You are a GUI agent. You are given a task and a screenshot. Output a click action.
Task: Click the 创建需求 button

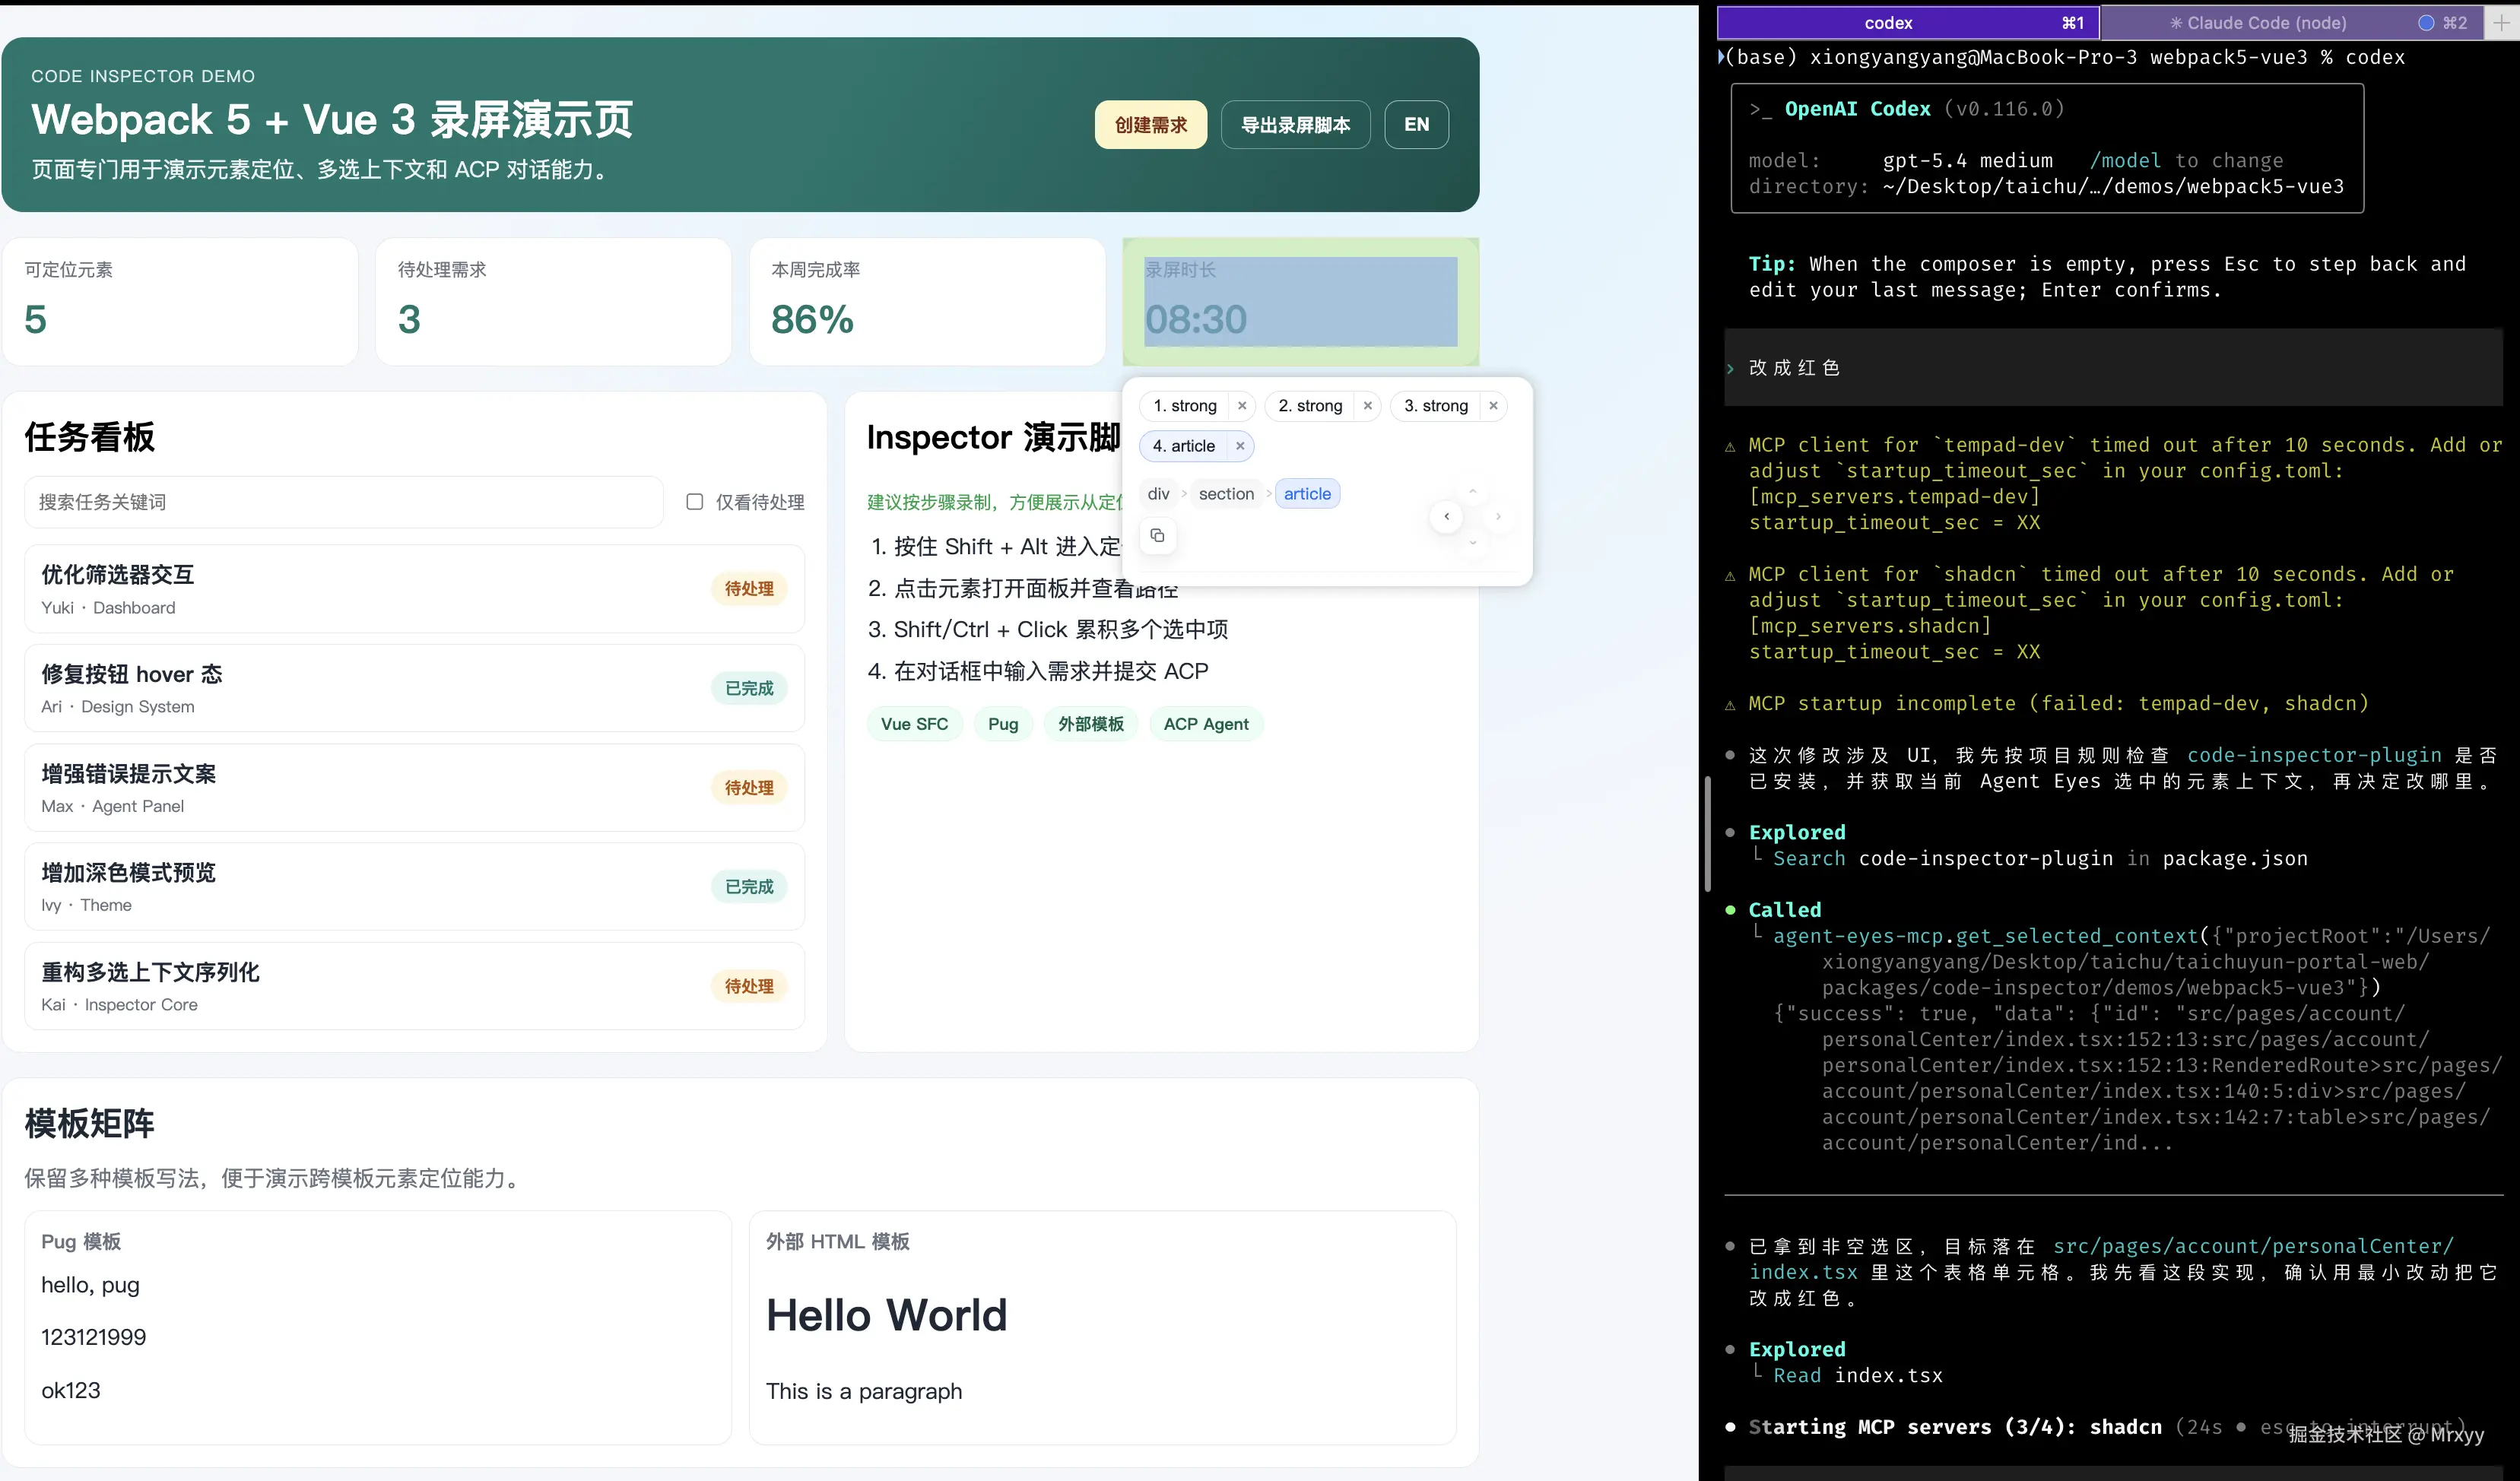click(1150, 125)
